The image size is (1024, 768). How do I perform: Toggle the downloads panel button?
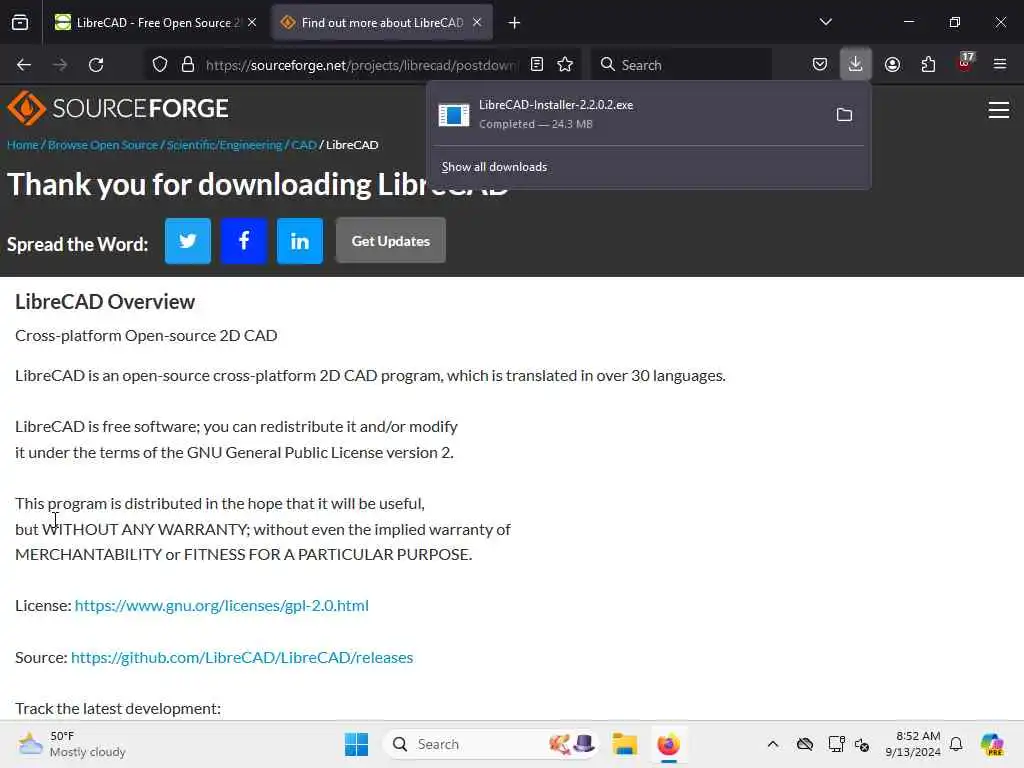(856, 65)
